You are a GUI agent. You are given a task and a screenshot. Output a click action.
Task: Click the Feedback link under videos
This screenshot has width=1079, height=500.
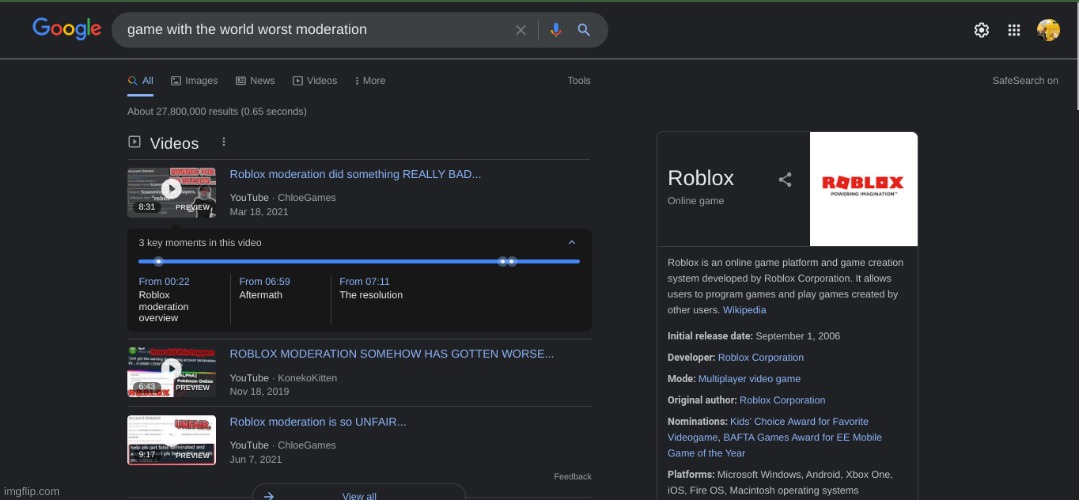pos(573,477)
